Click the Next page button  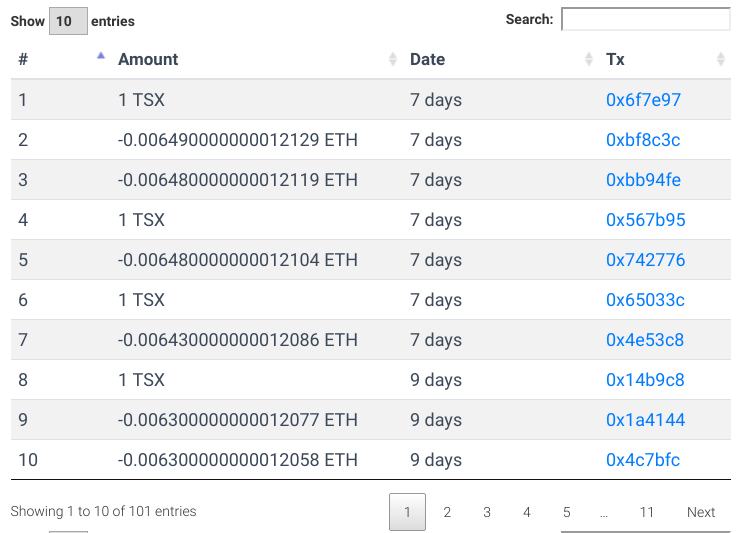tap(701, 512)
